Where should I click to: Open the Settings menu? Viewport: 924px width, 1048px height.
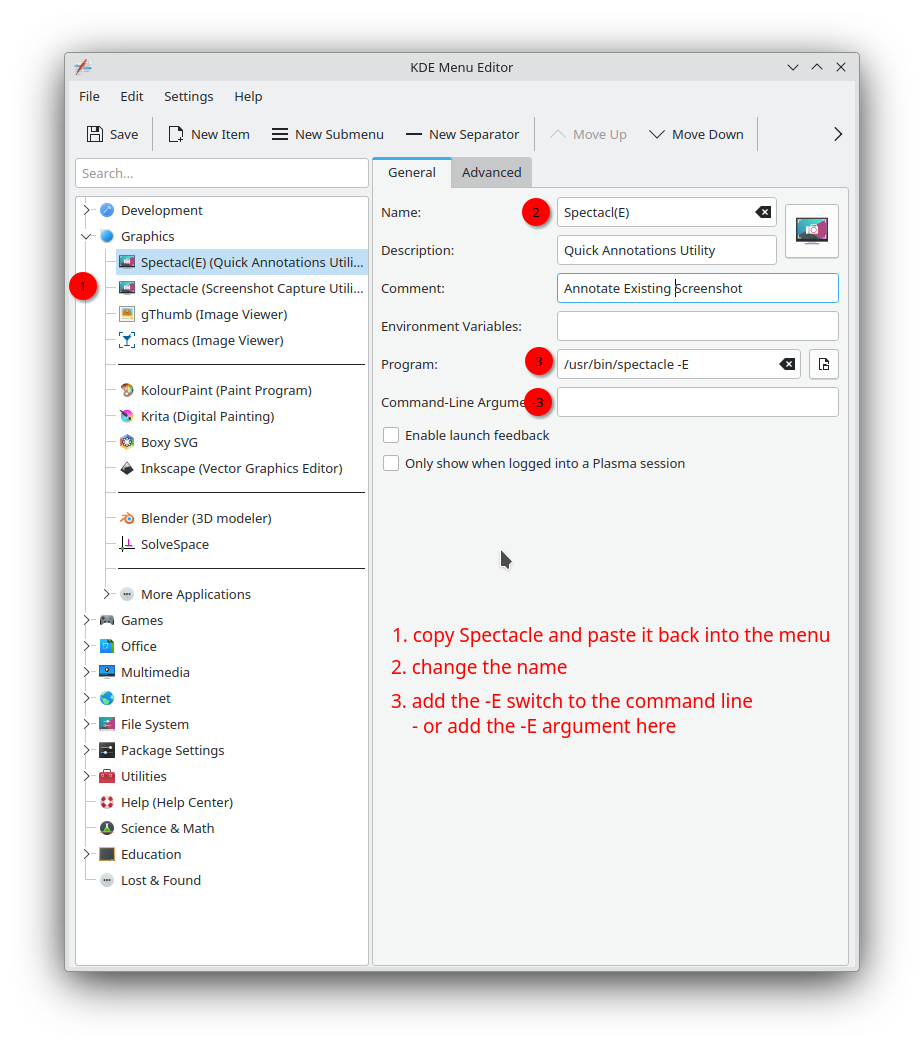[x=189, y=96]
